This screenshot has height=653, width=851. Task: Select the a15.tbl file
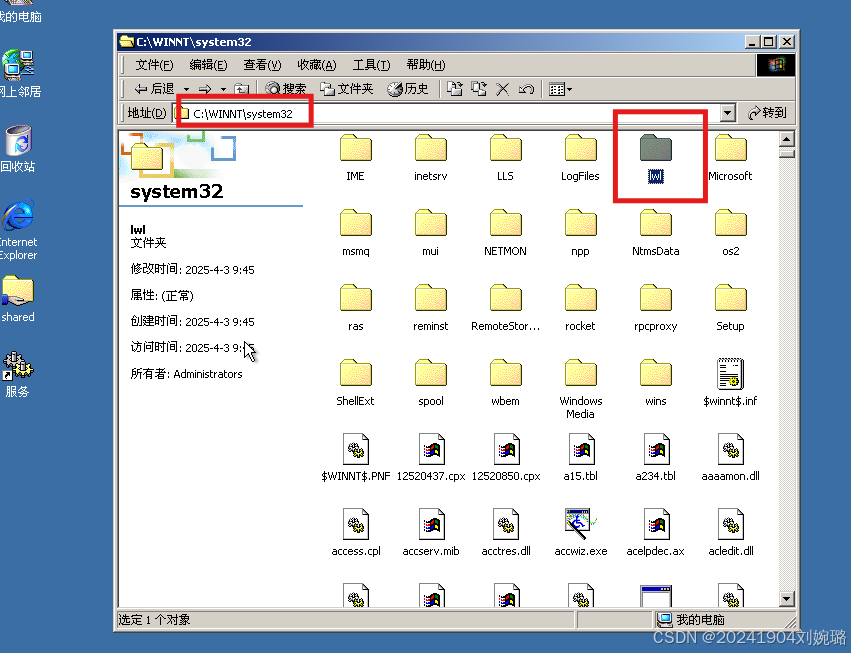coord(580,457)
